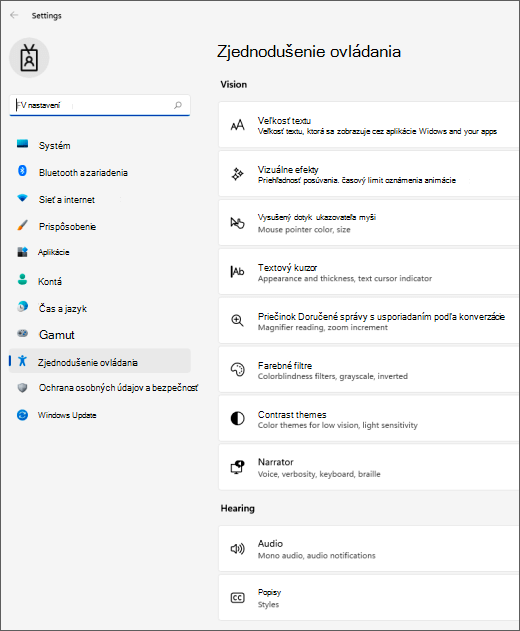
Task: Click the Aplikácie icon in sidebar
Action: point(23,252)
